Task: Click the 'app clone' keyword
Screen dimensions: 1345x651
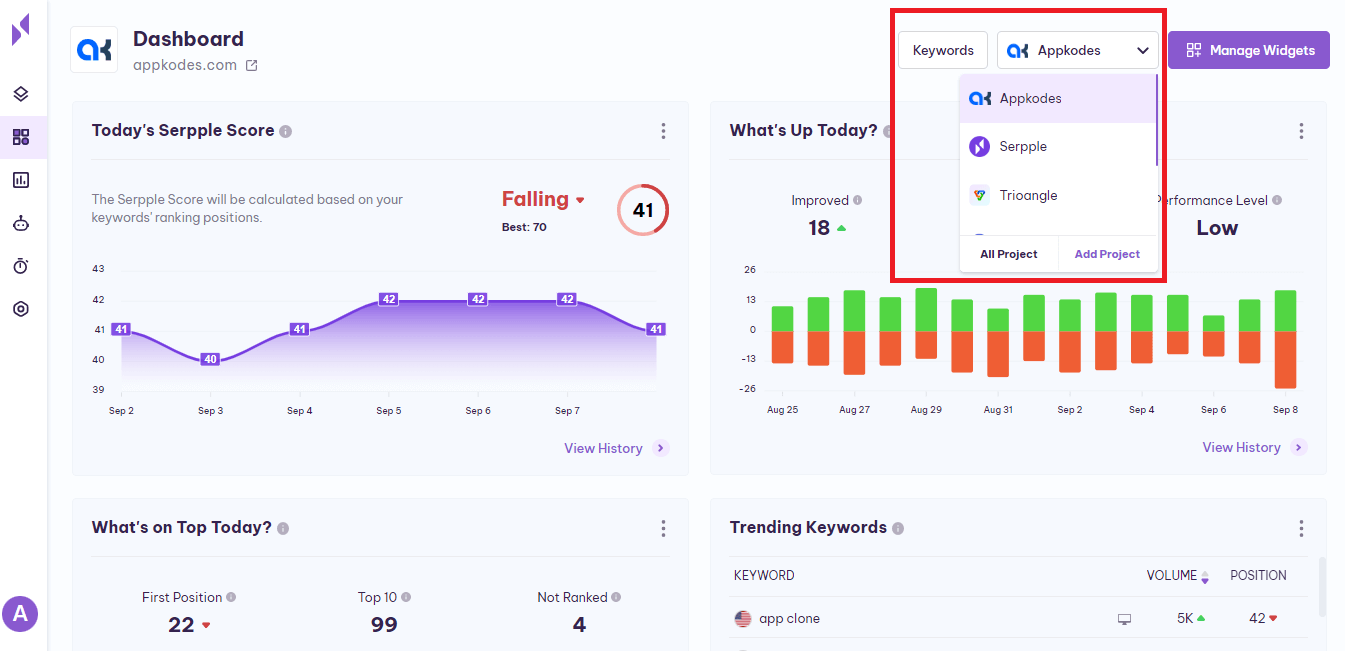Action: pyautogui.click(x=789, y=619)
